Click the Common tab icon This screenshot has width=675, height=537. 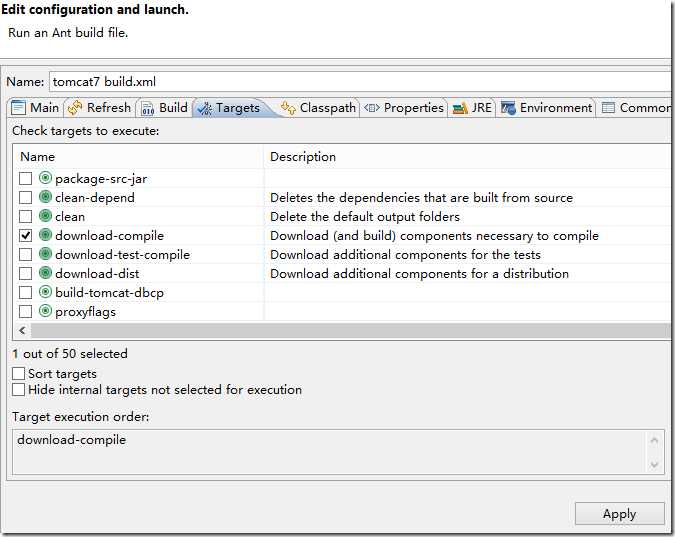click(608, 107)
